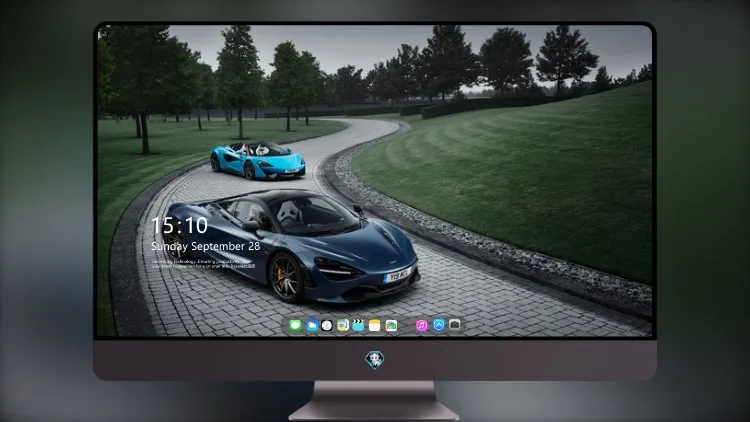The height and width of the screenshot is (422, 750).
Task: Open the Maps app icon in the dock
Action: 342,326
